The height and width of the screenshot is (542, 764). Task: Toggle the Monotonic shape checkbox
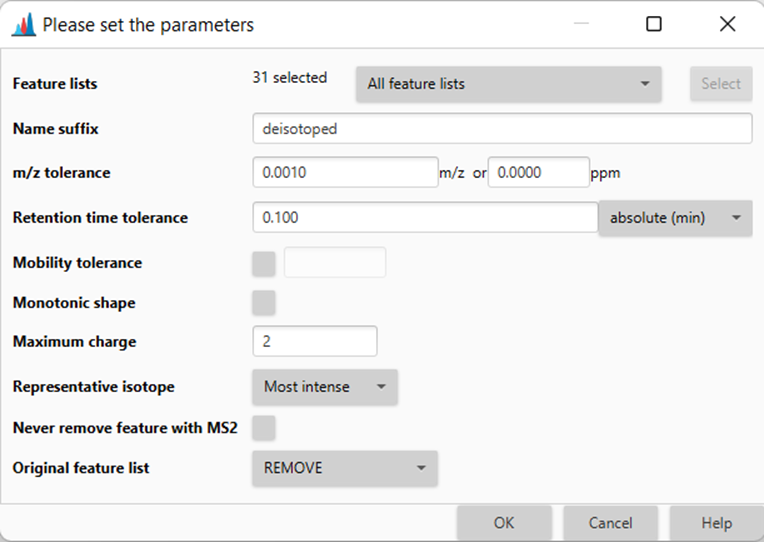[x=264, y=303]
